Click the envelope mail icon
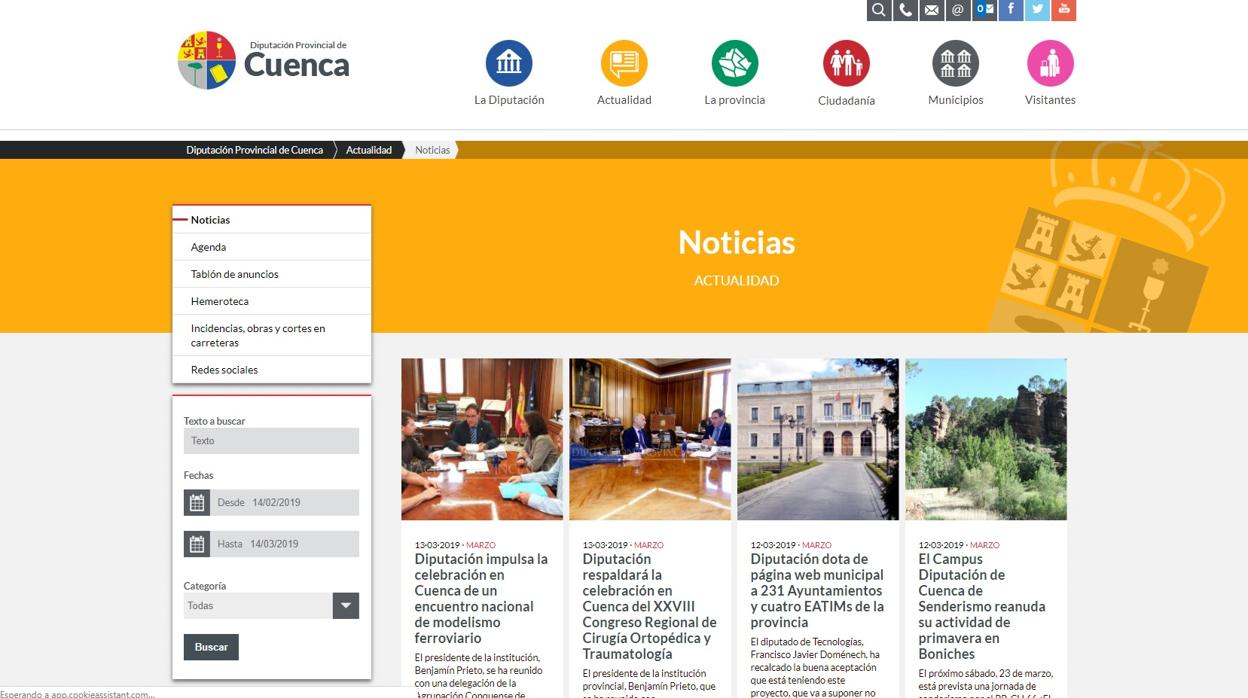1248x698 pixels. click(931, 10)
